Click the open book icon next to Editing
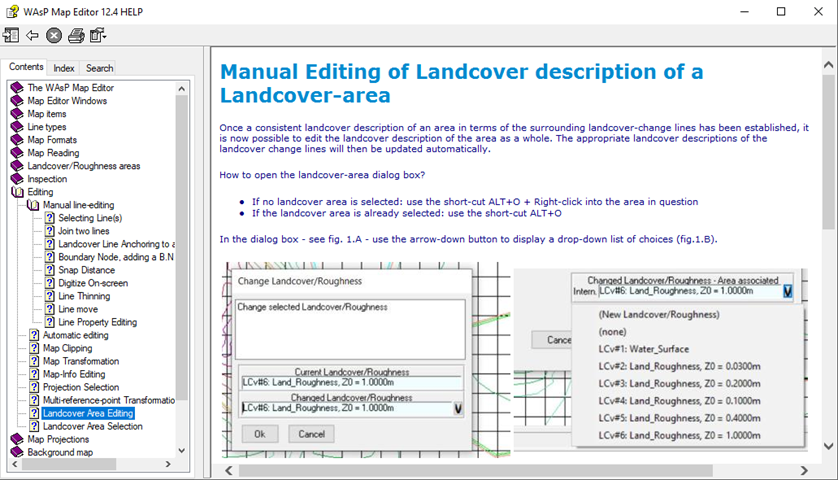 pyautogui.click(x=18, y=192)
